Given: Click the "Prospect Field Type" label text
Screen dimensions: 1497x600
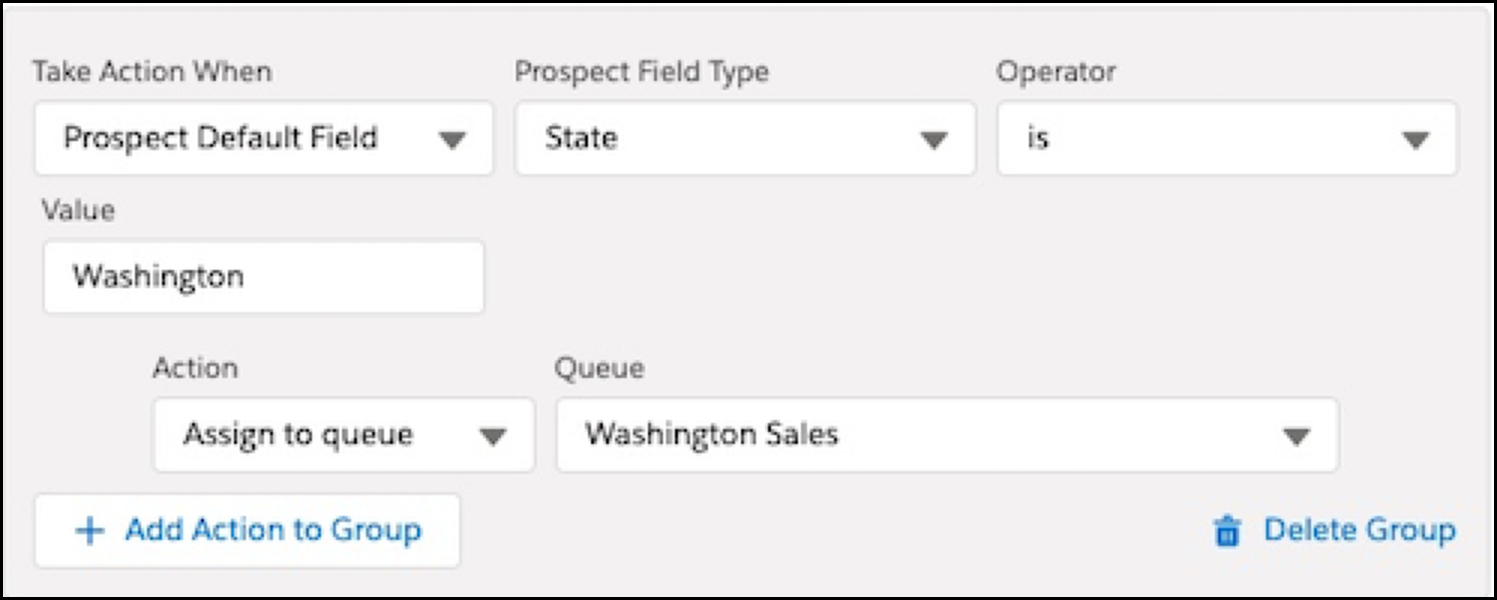Looking at the screenshot, I should 641,72.
